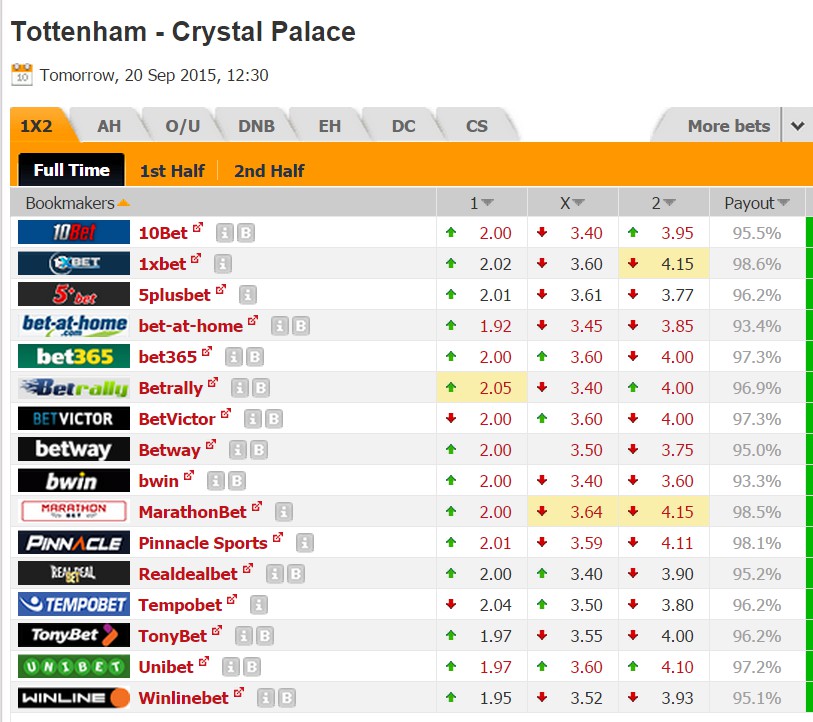Click the bet365 bonus B icon

pos(254,357)
